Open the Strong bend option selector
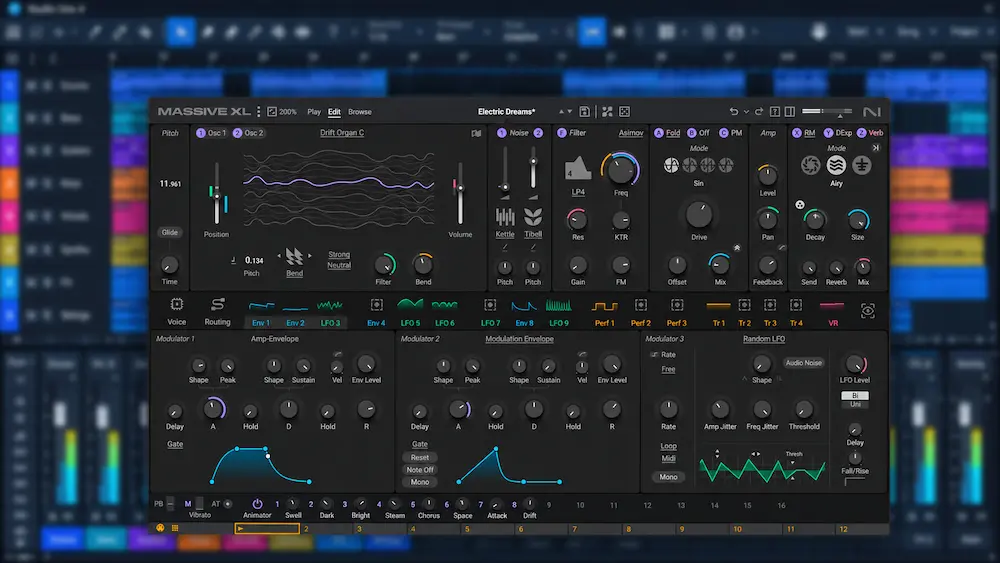 (x=339, y=254)
